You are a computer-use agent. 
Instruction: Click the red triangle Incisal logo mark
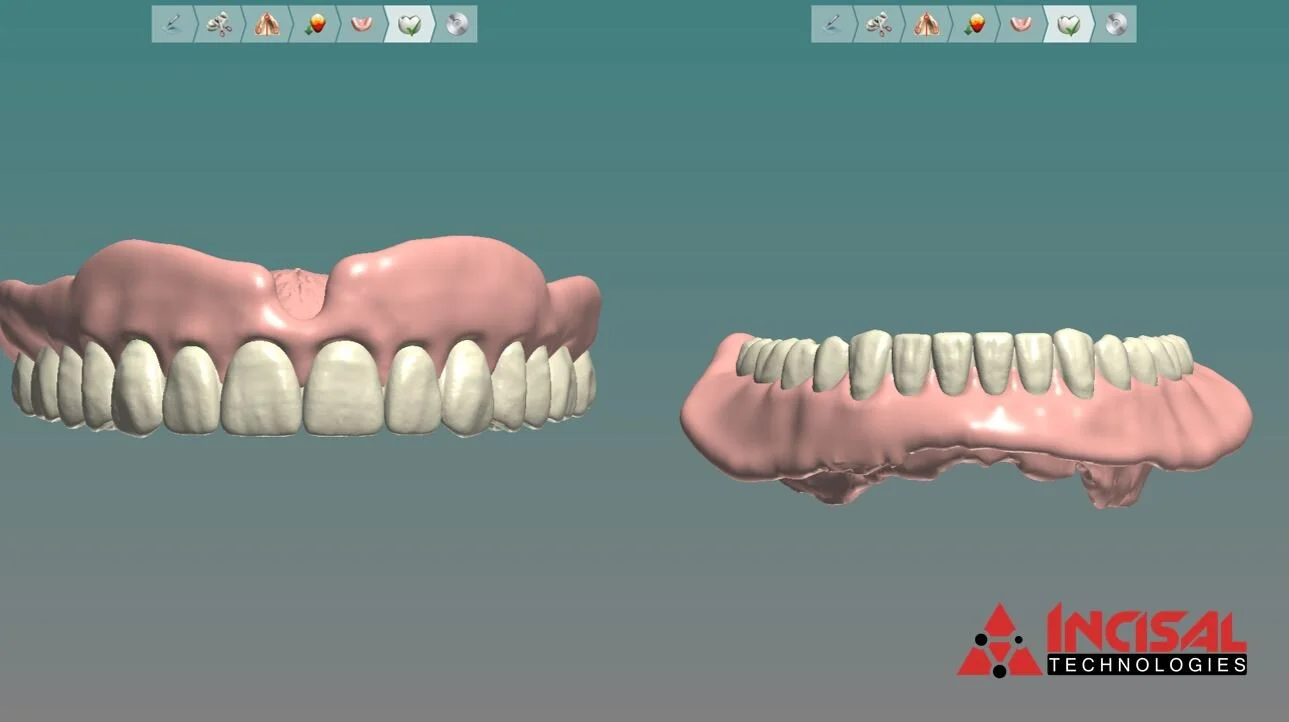pyautogui.click(x=1000, y=640)
